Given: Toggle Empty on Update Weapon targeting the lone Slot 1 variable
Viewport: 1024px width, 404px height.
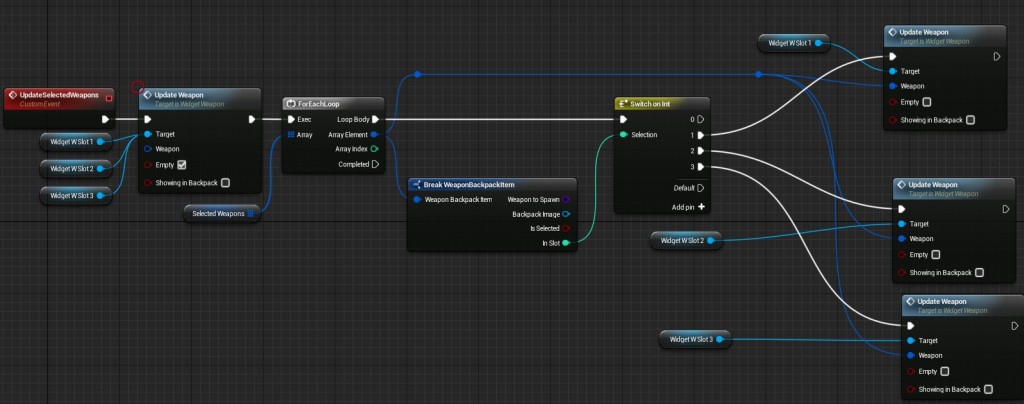Looking at the screenshot, I should (x=927, y=102).
